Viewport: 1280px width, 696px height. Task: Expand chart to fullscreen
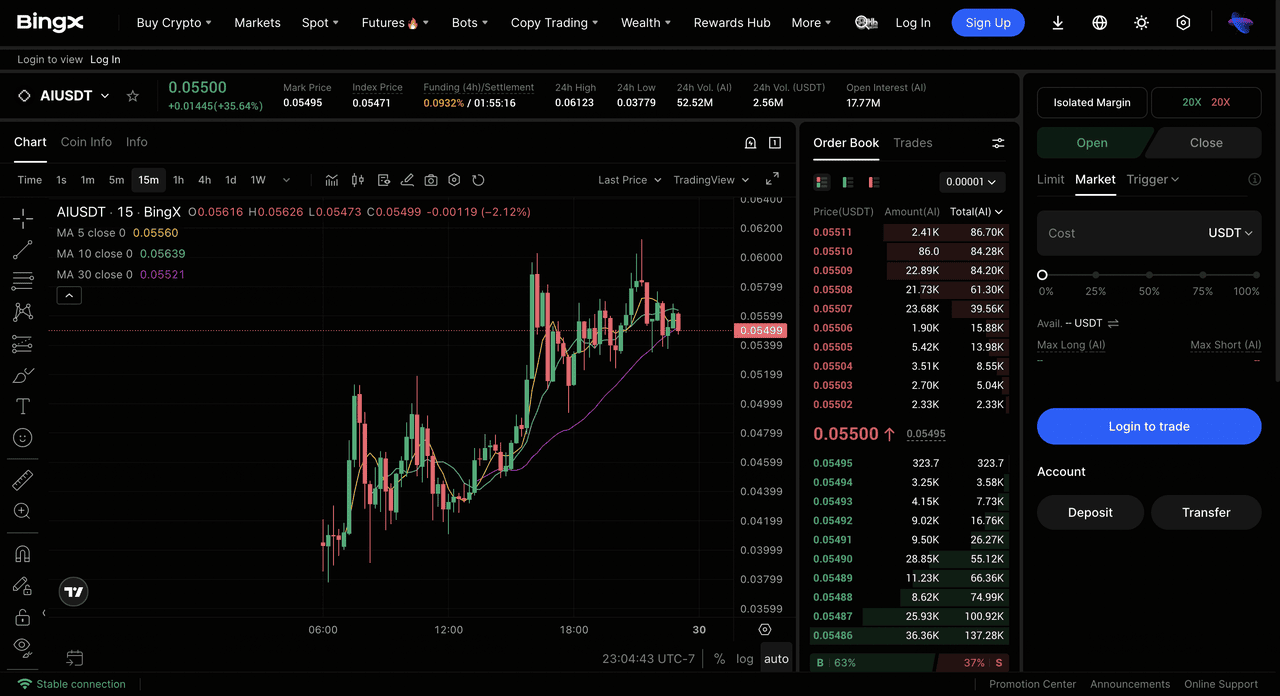(772, 179)
